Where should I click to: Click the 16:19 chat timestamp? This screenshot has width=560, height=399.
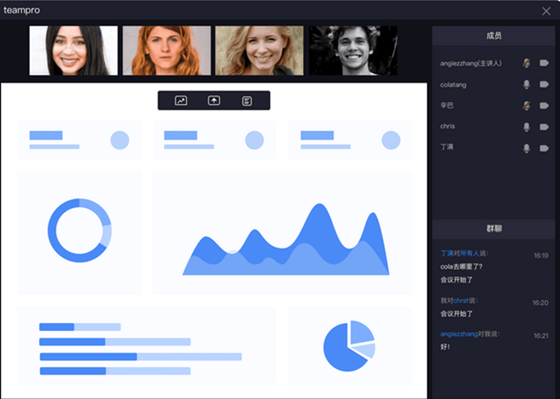[541, 256]
